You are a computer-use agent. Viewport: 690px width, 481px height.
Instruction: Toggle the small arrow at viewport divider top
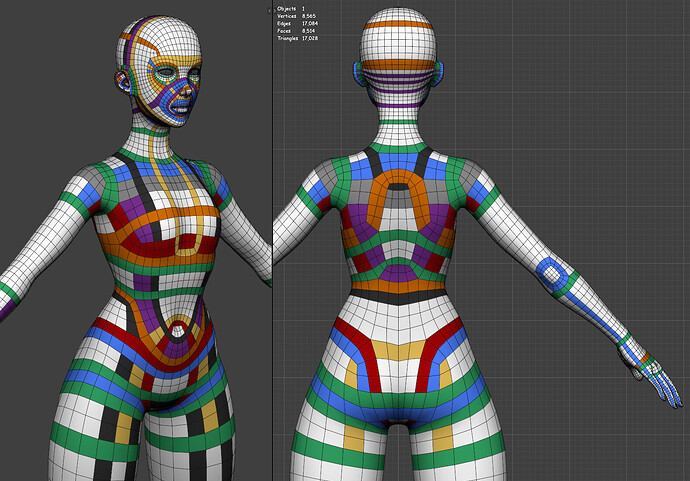pos(269,11)
